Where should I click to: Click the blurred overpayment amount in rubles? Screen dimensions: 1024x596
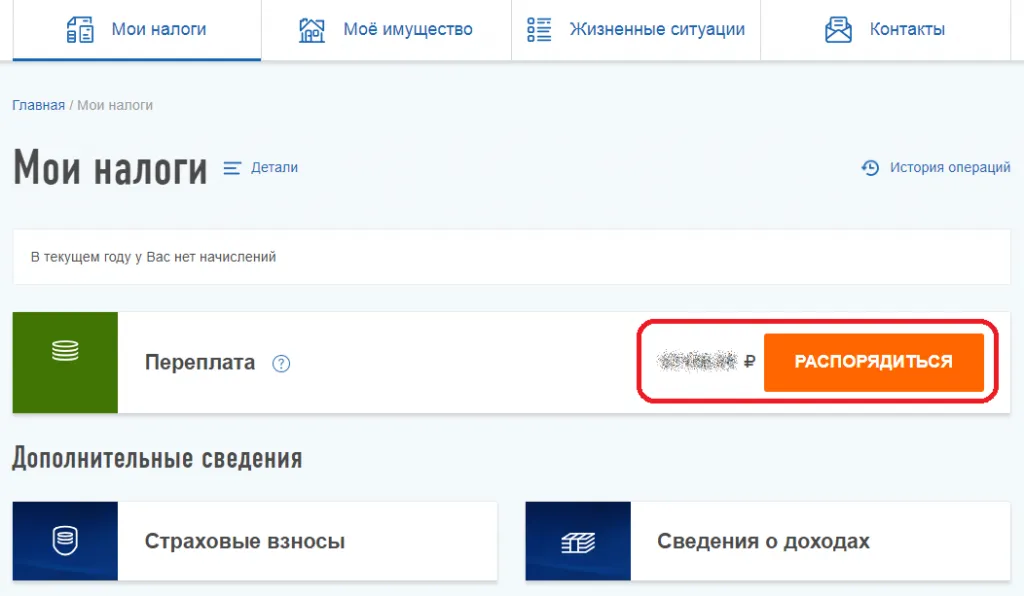click(x=698, y=362)
